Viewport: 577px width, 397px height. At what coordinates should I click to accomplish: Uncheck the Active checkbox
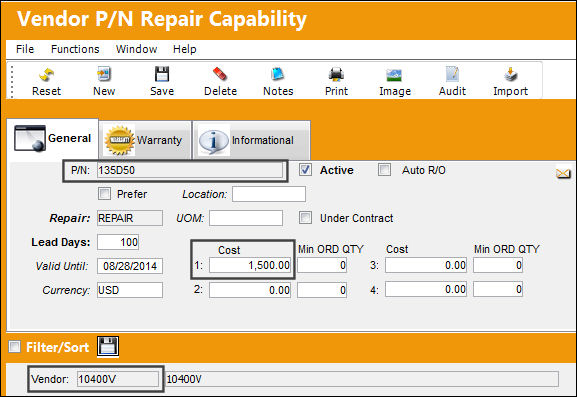coord(305,170)
